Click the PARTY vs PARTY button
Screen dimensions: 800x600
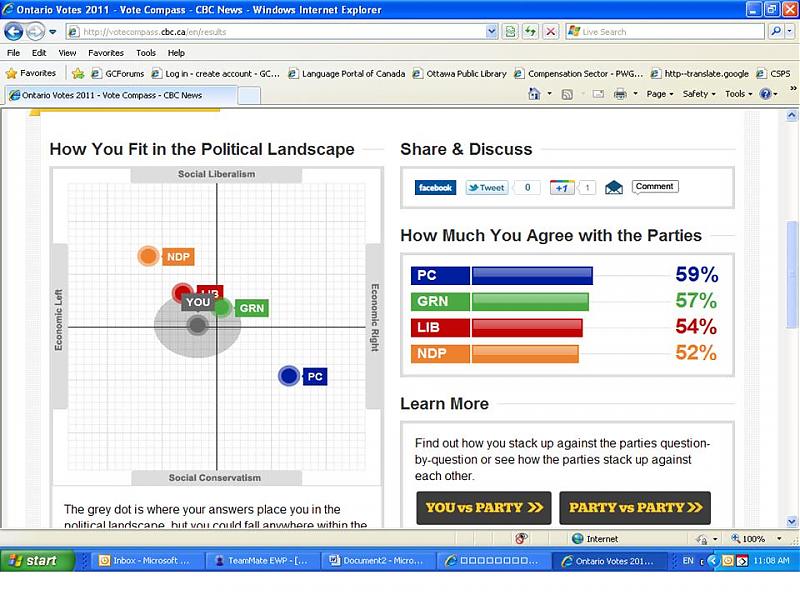(635, 507)
